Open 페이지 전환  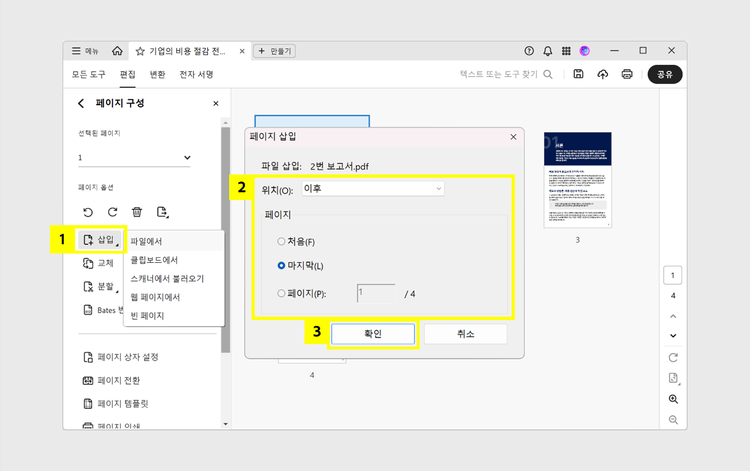(x=111, y=380)
